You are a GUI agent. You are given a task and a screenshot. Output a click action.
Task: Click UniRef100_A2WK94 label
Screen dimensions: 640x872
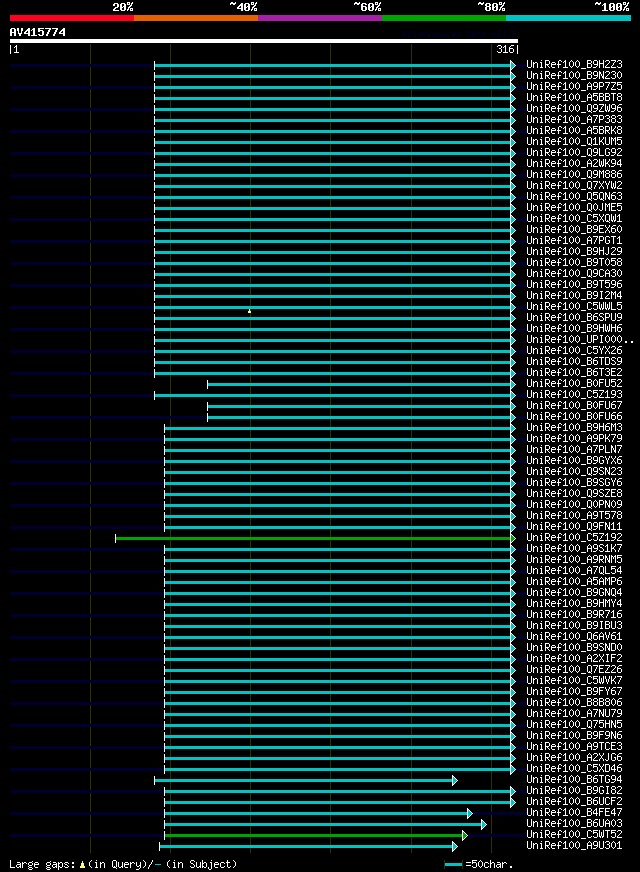tap(574, 164)
